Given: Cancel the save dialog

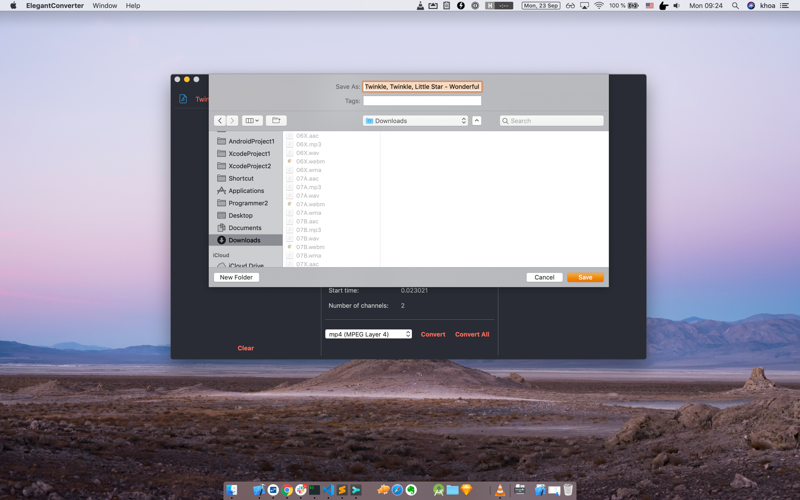Looking at the screenshot, I should (544, 277).
